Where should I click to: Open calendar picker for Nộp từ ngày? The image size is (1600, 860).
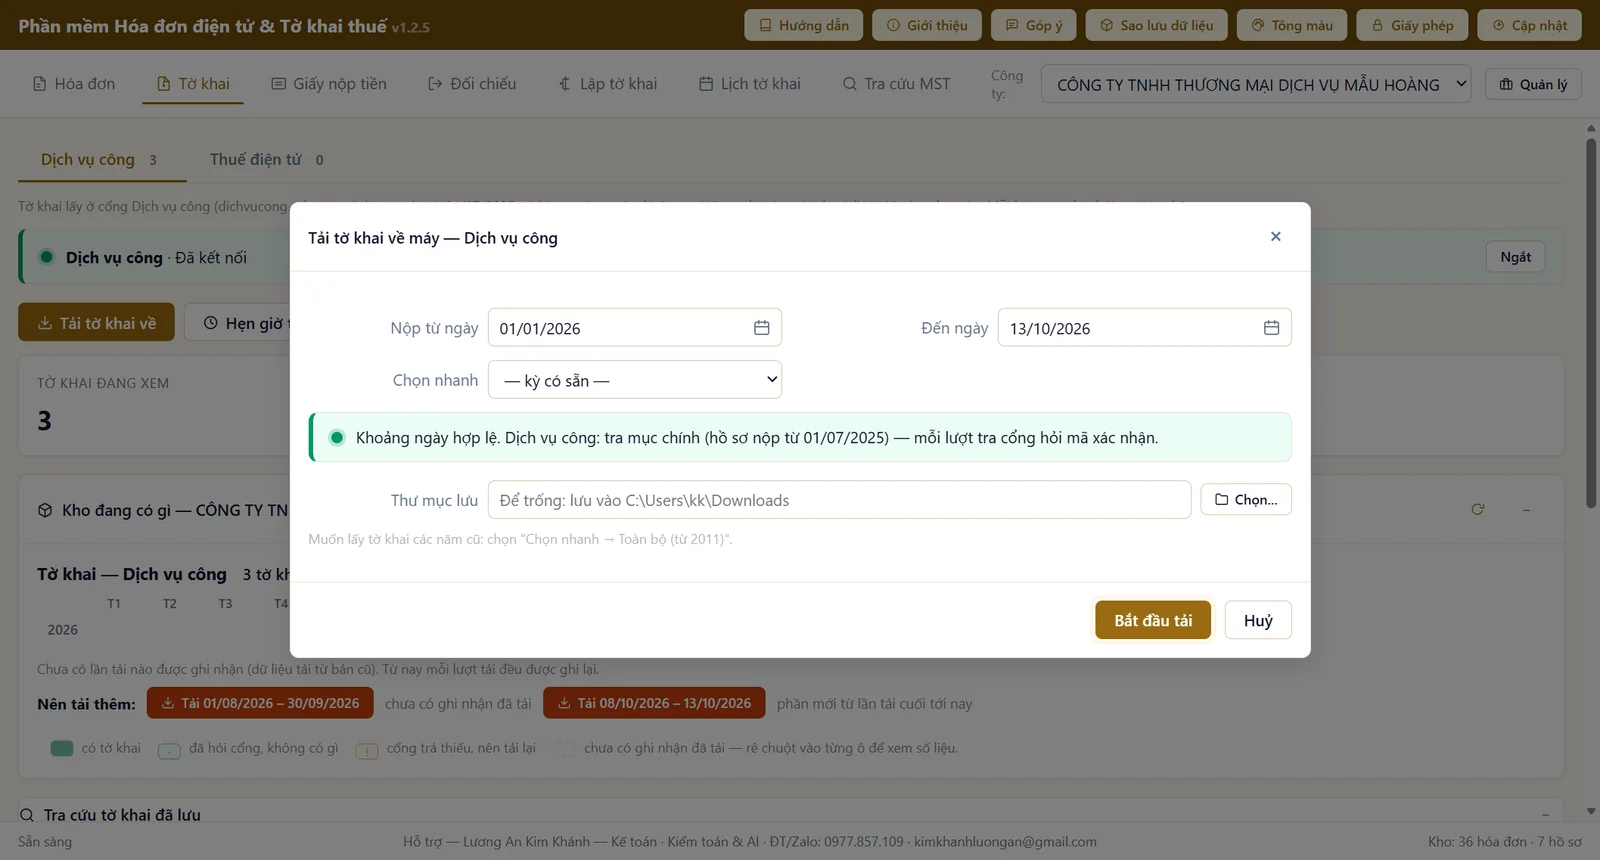coord(761,328)
